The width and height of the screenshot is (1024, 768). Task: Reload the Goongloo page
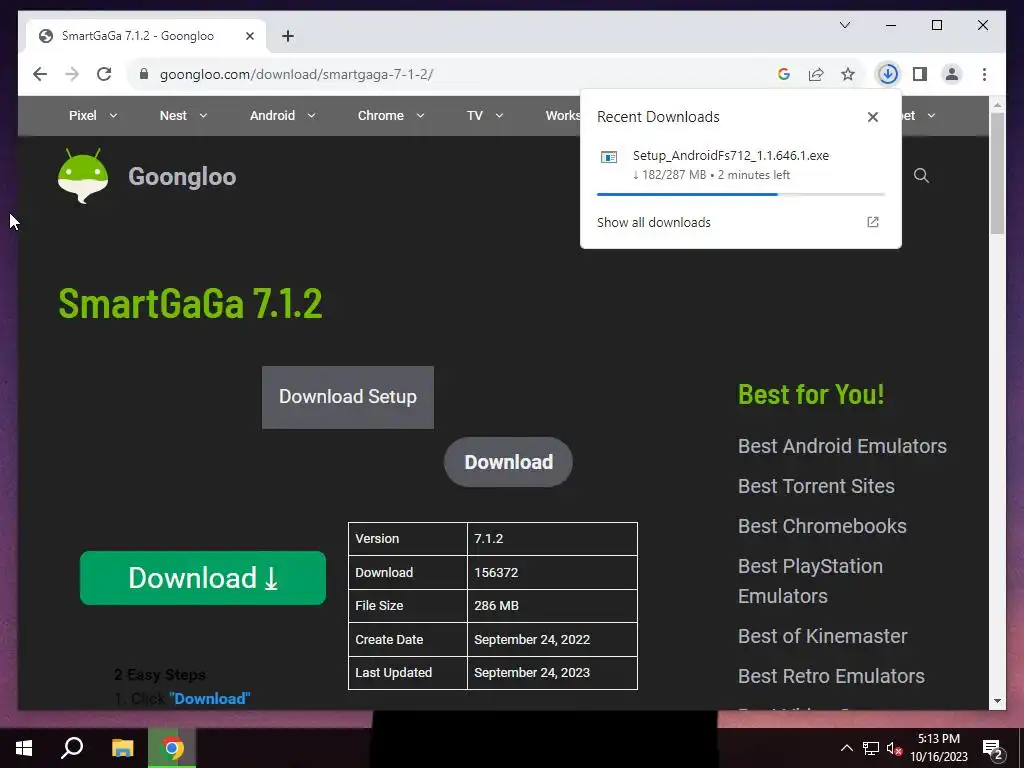(104, 74)
